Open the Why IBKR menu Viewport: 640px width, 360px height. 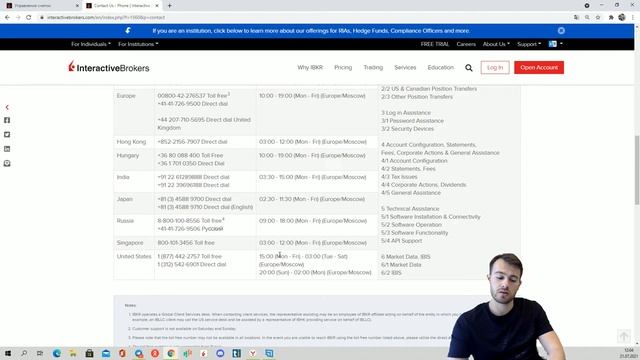(310, 67)
